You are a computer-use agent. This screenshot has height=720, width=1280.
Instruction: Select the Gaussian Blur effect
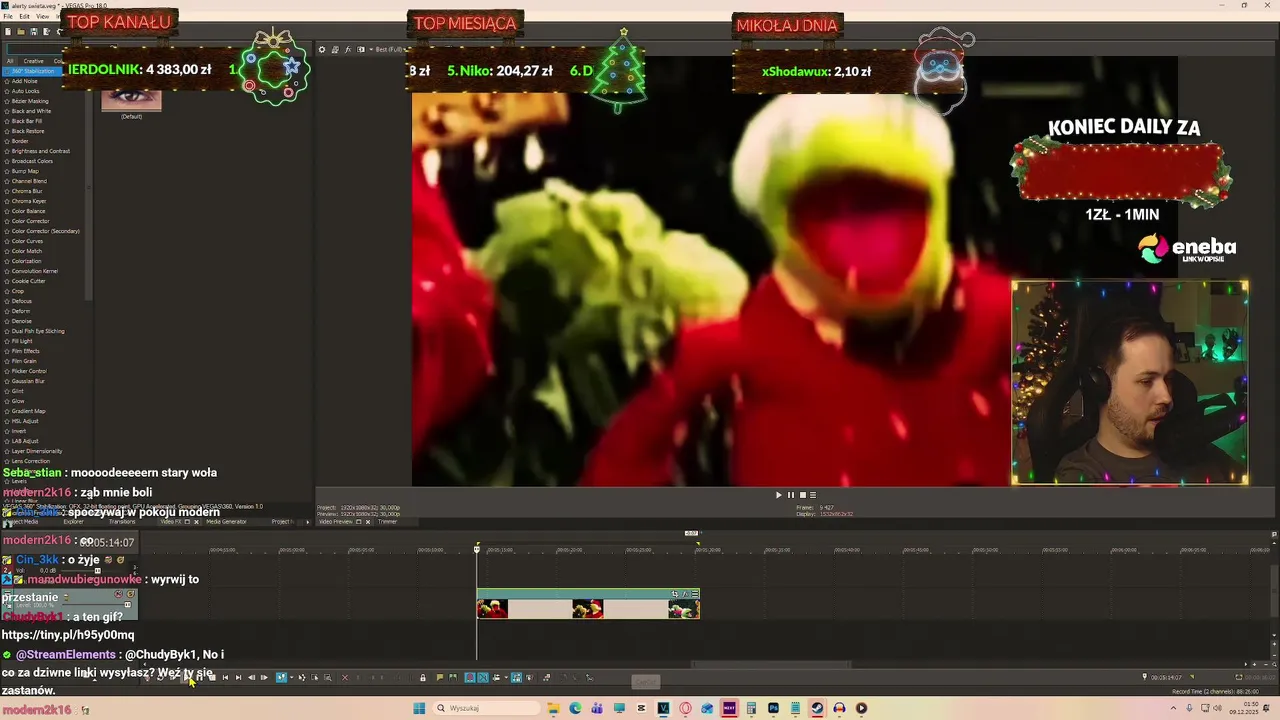27,381
